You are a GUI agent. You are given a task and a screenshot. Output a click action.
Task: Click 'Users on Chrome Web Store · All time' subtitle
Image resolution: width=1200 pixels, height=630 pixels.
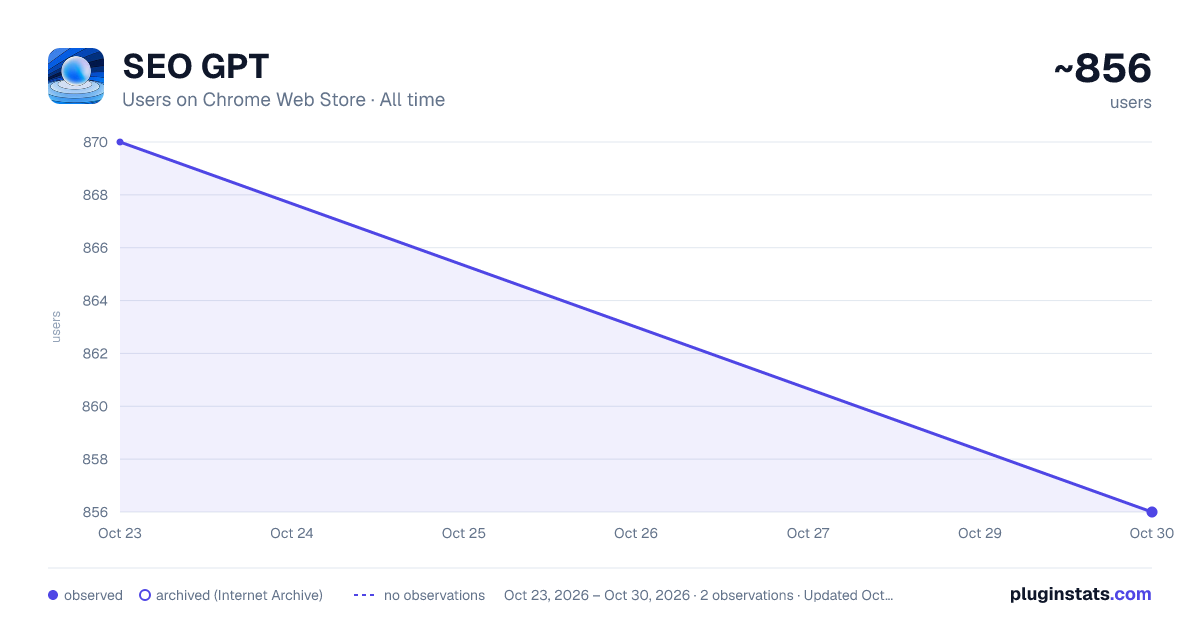tap(283, 100)
